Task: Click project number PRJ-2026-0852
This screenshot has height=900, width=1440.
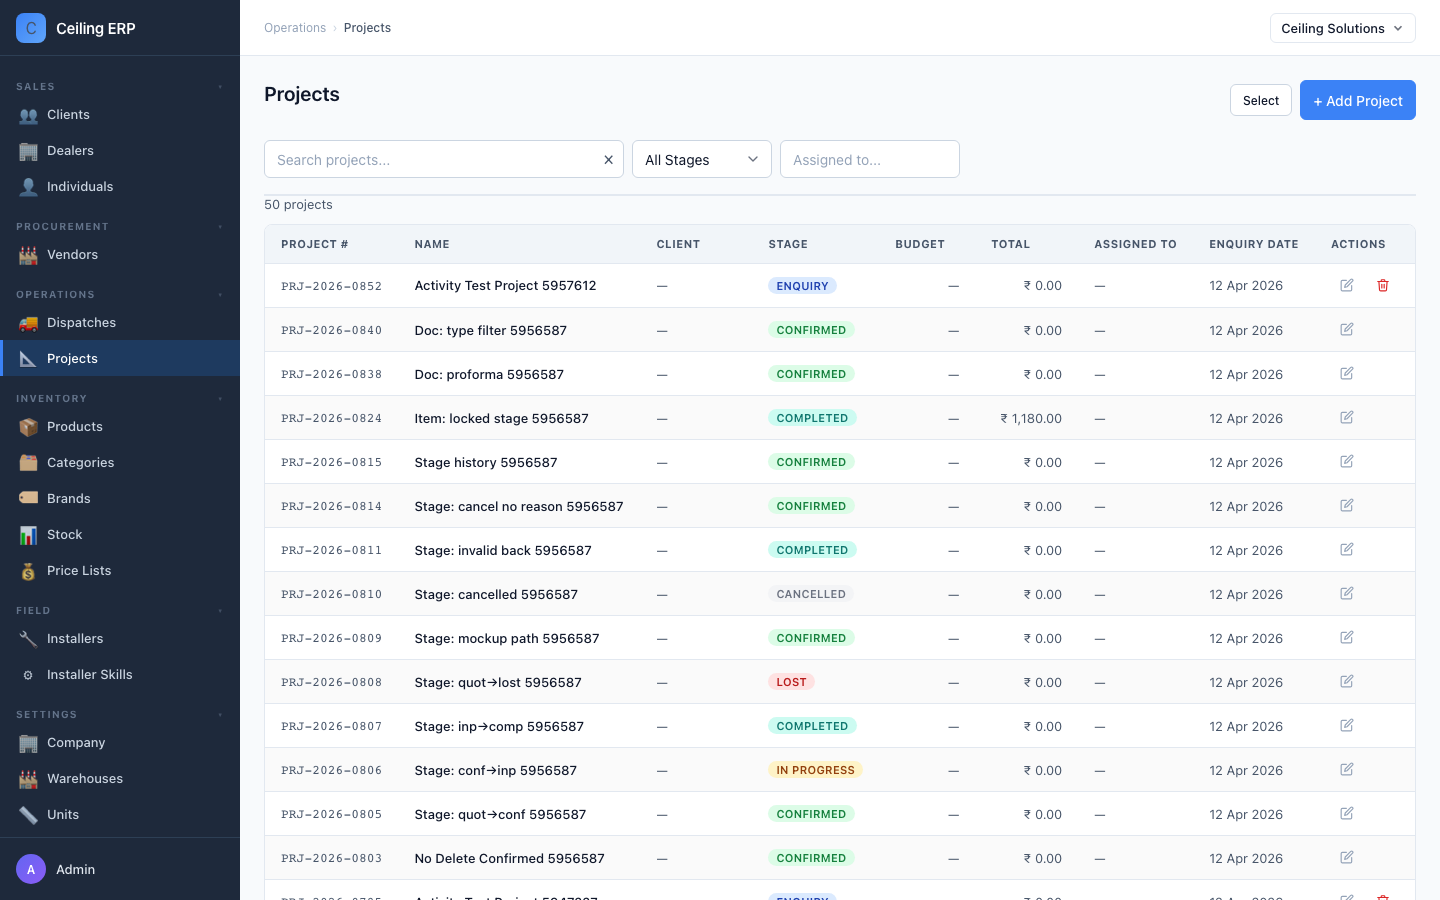Action: pos(331,286)
